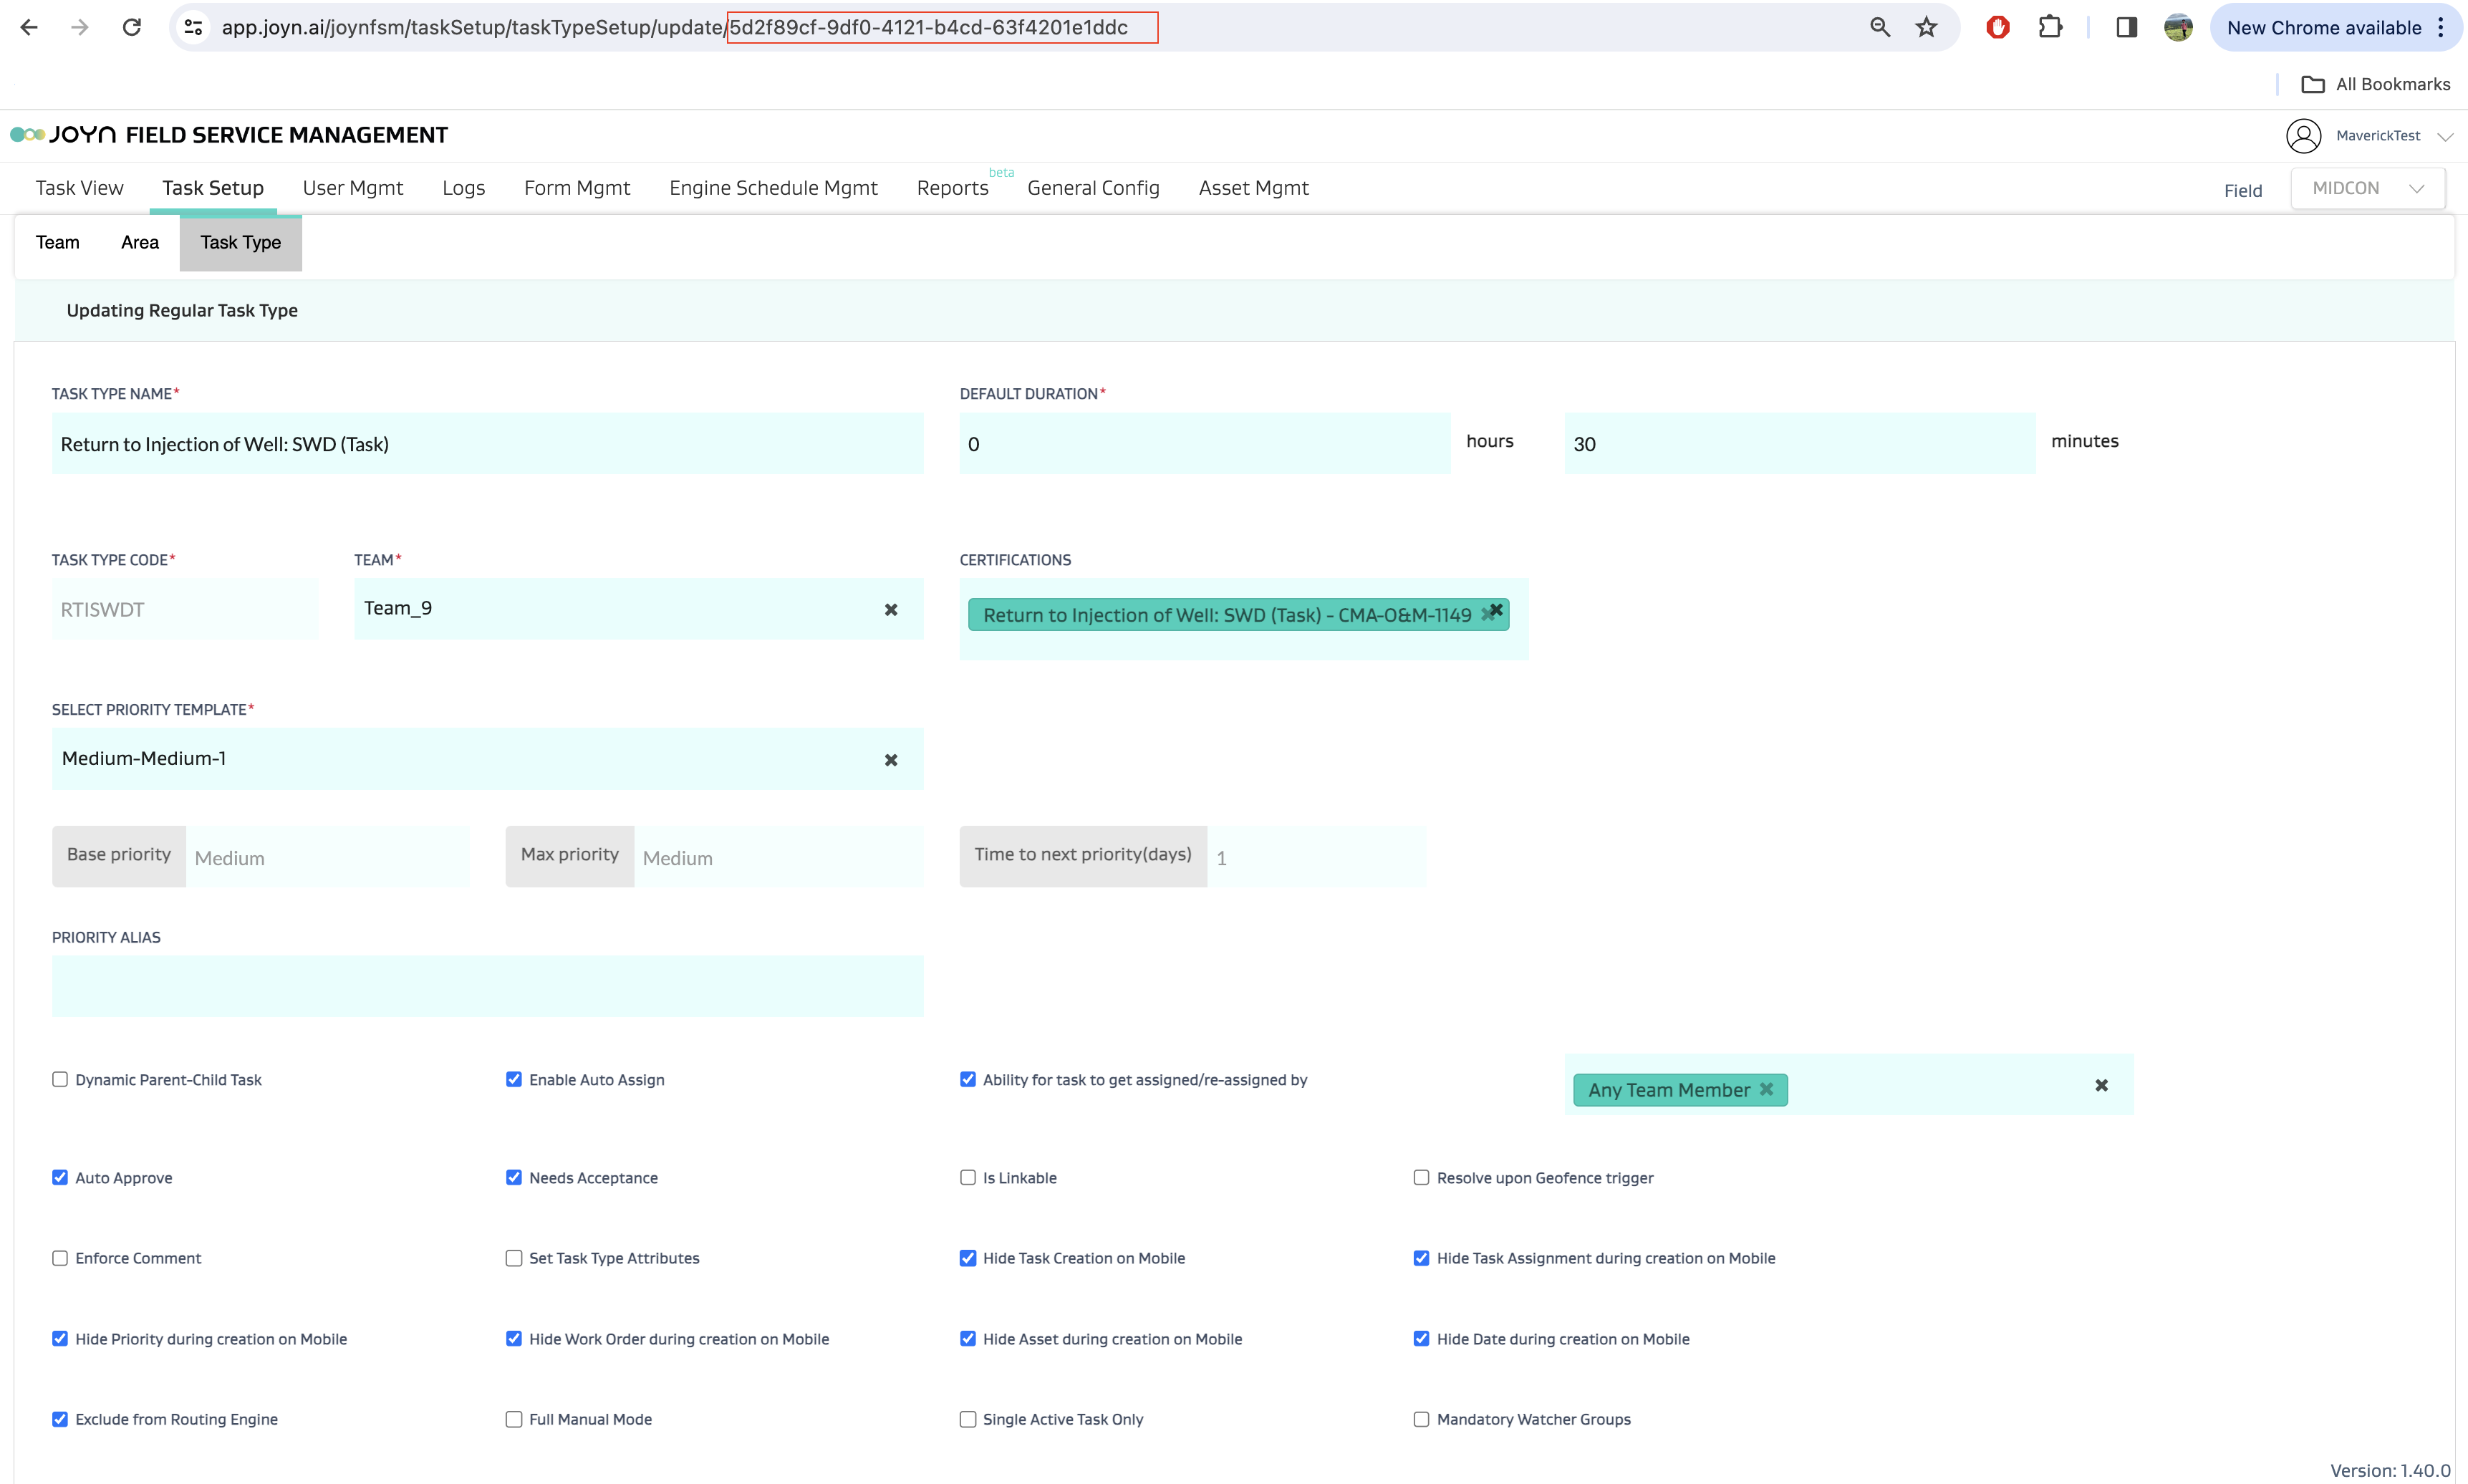Image resolution: width=2468 pixels, height=1484 pixels.
Task: Clear the Medium-Medium-1 priority template
Action: tap(890, 759)
